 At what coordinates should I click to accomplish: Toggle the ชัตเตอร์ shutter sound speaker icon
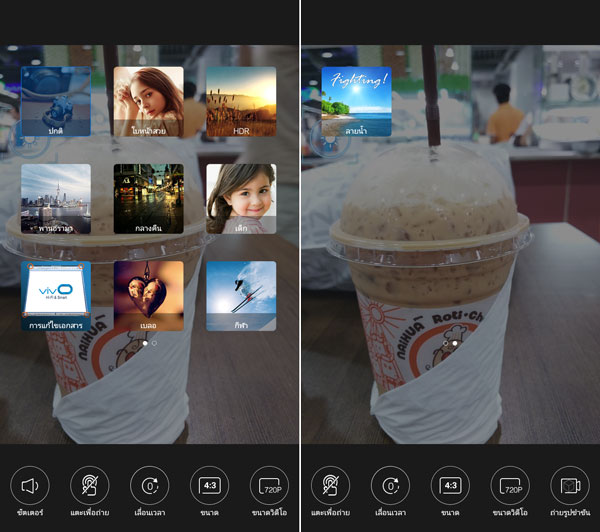pyautogui.click(x=30, y=486)
